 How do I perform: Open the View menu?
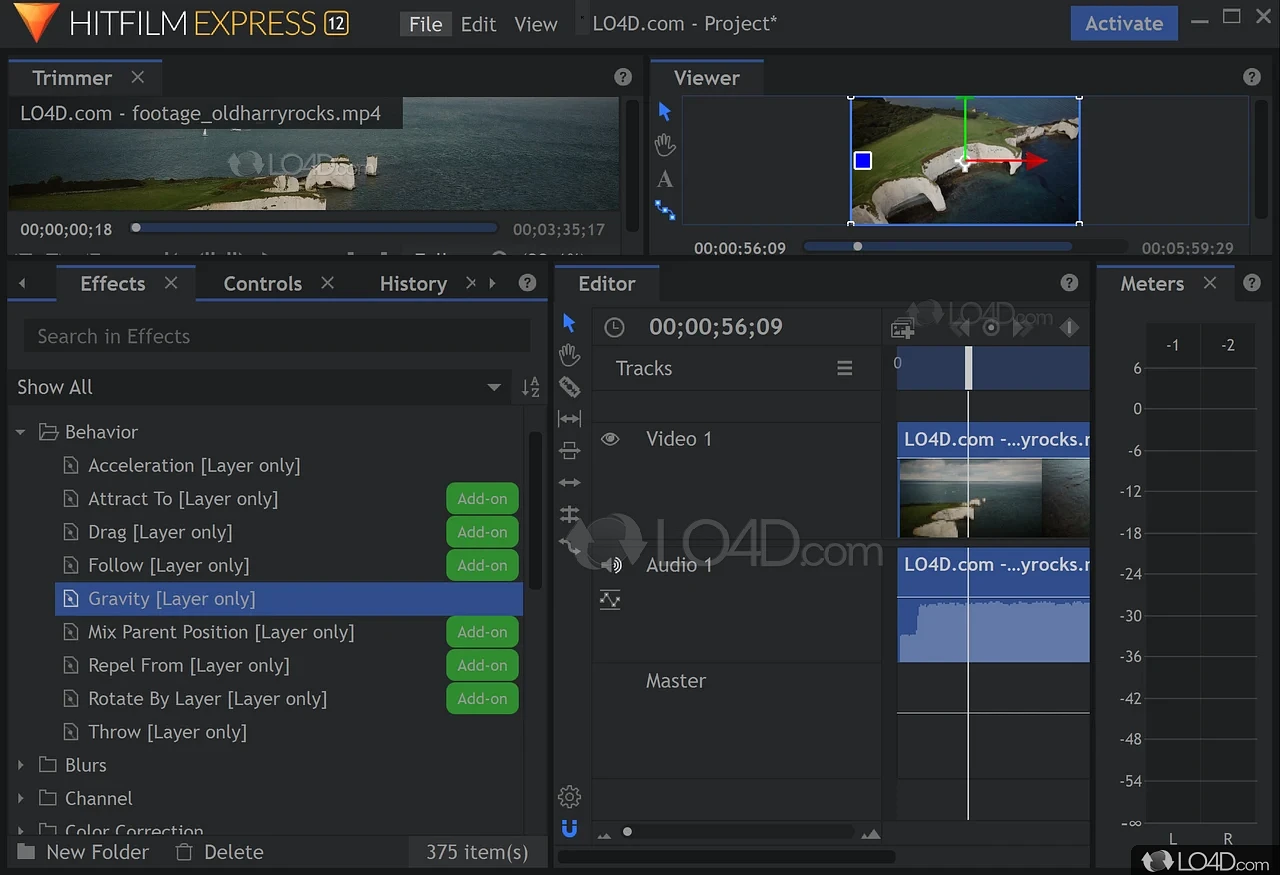(536, 24)
